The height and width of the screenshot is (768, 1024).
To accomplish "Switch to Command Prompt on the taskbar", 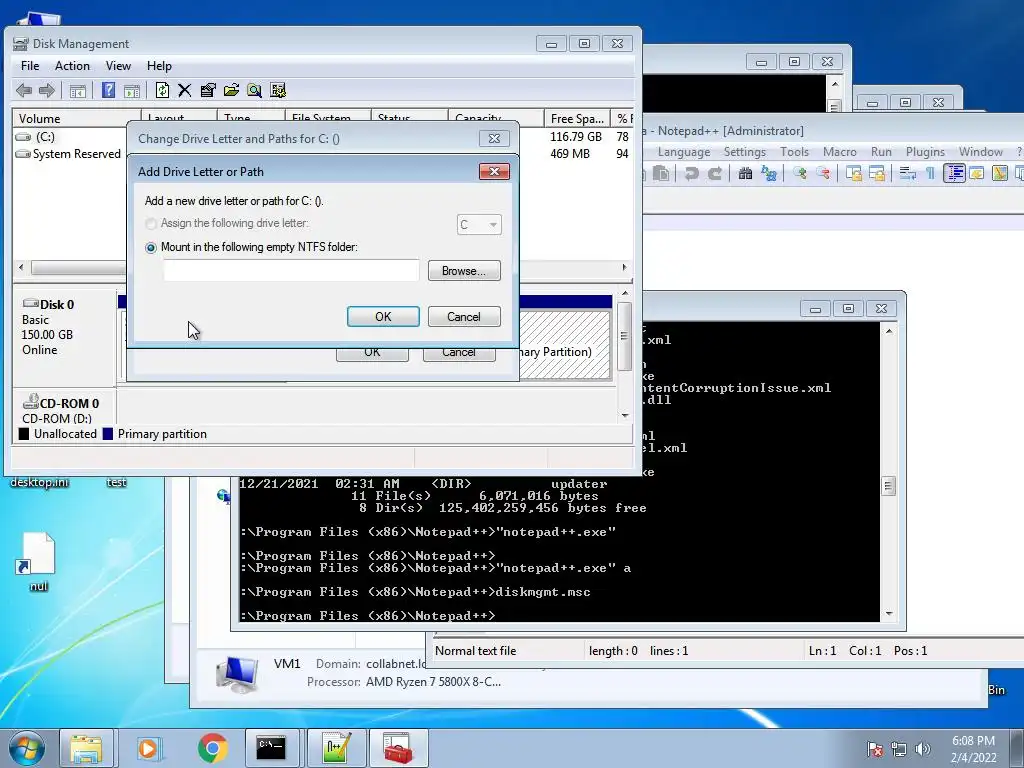I will (x=272, y=748).
